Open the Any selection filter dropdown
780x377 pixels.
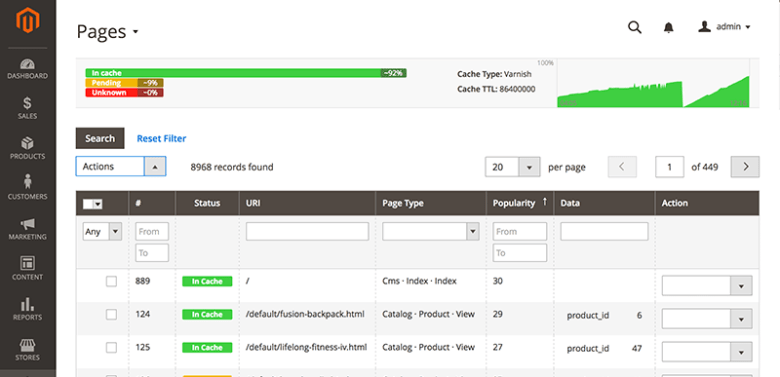point(102,232)
